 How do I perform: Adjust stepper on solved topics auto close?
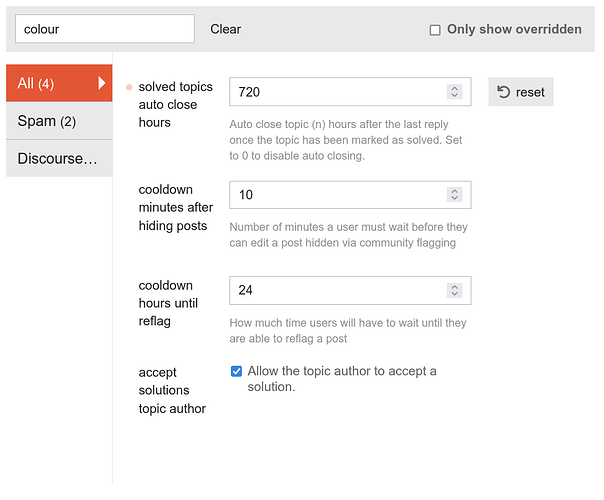pyautogui.click(x=455, y=92)
